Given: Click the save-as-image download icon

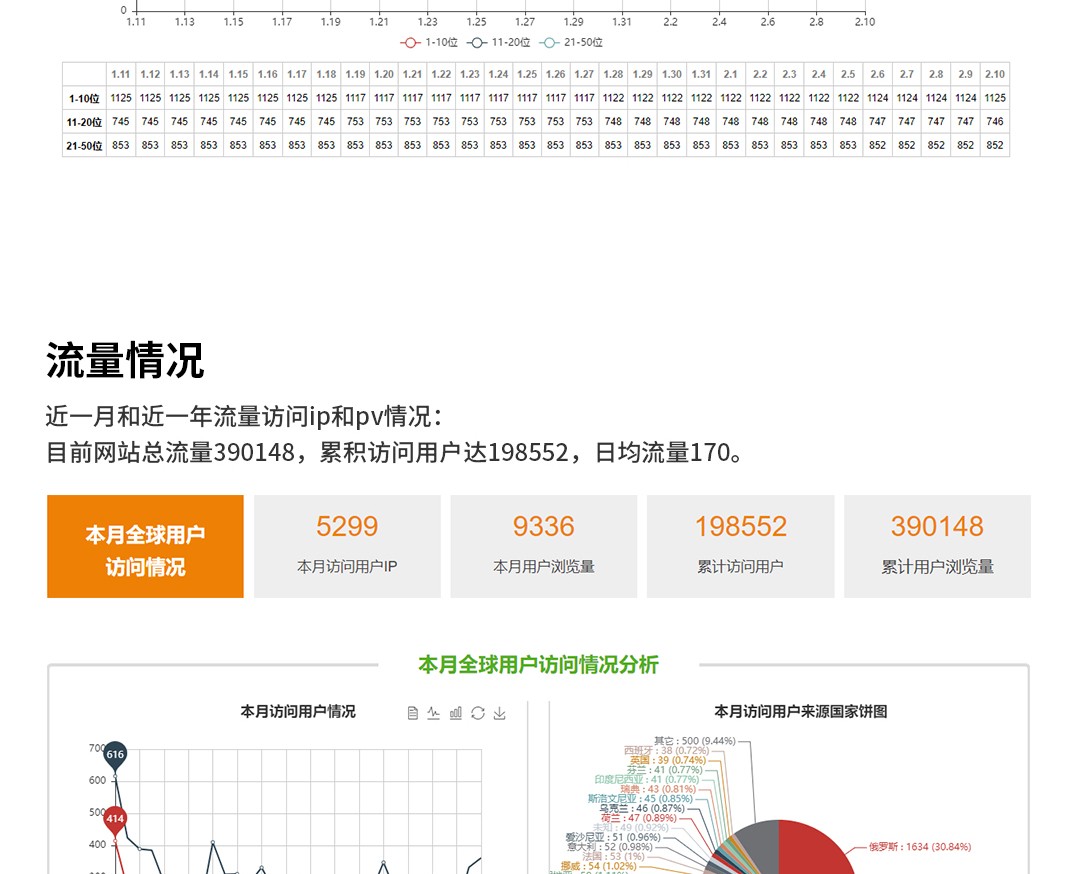Looking at the screenshot, I should 500,713.
